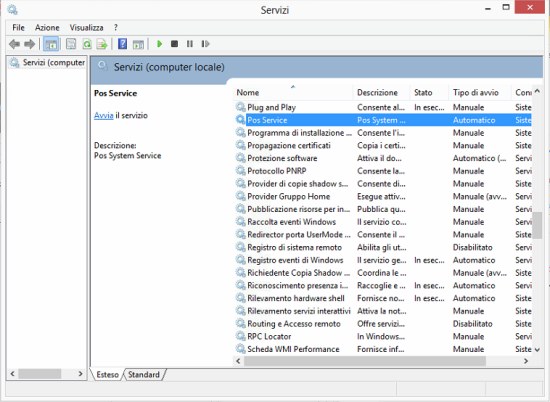The image size is (550, 402).
Task: Export the list with the toolbar icon
Action: pos(102,44)
